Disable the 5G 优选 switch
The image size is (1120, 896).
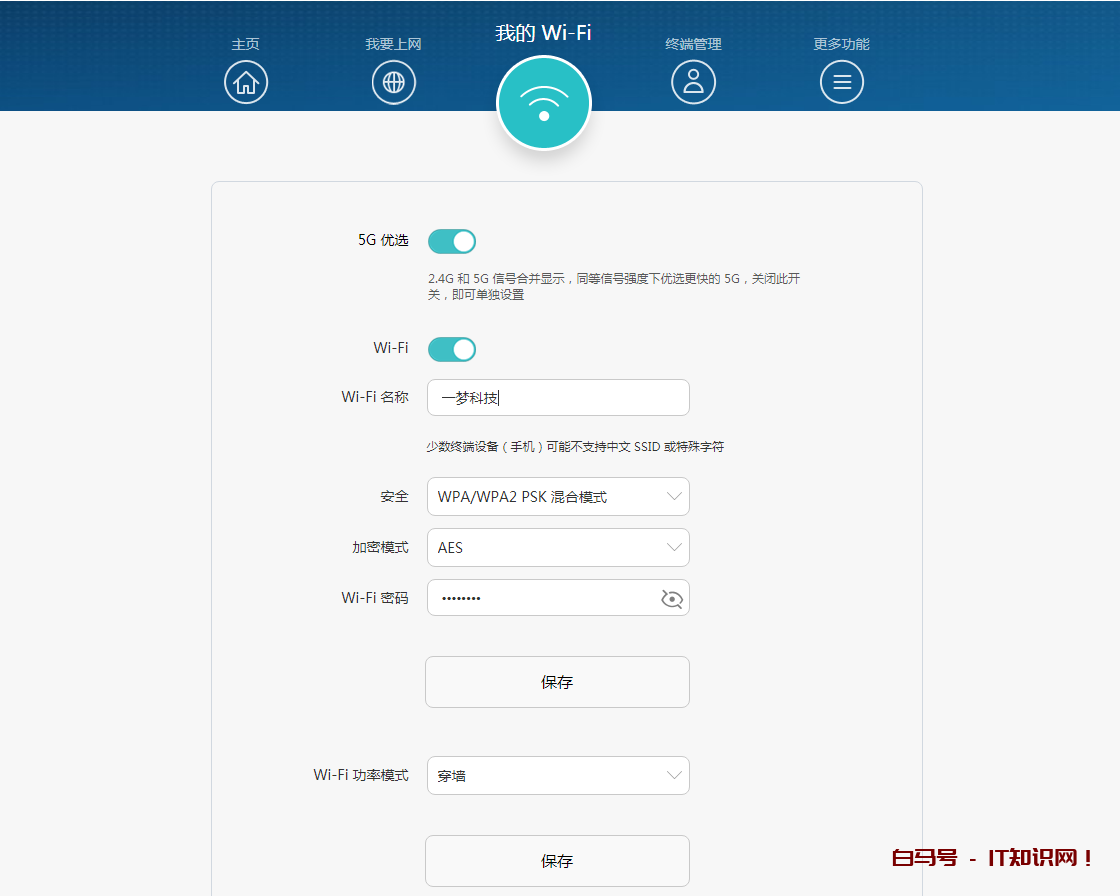click(451, 241)
